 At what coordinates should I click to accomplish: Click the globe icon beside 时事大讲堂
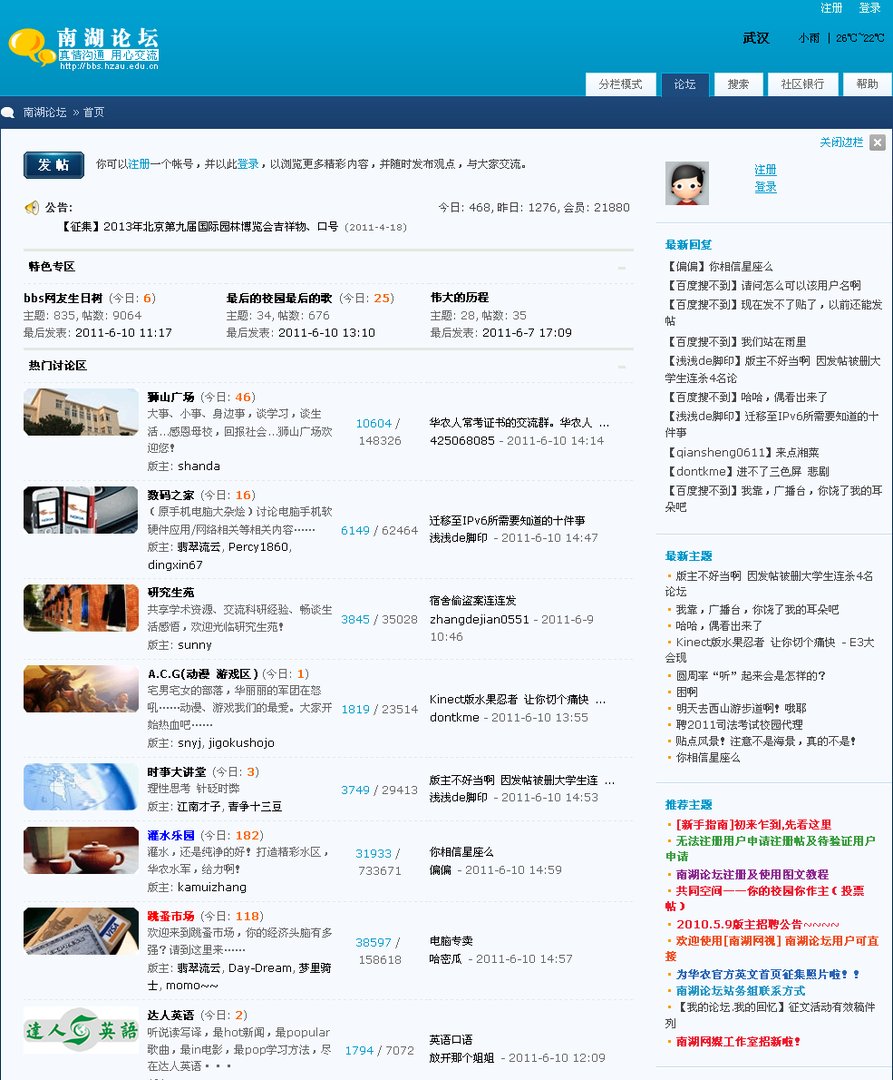click(x=80, y=787)
